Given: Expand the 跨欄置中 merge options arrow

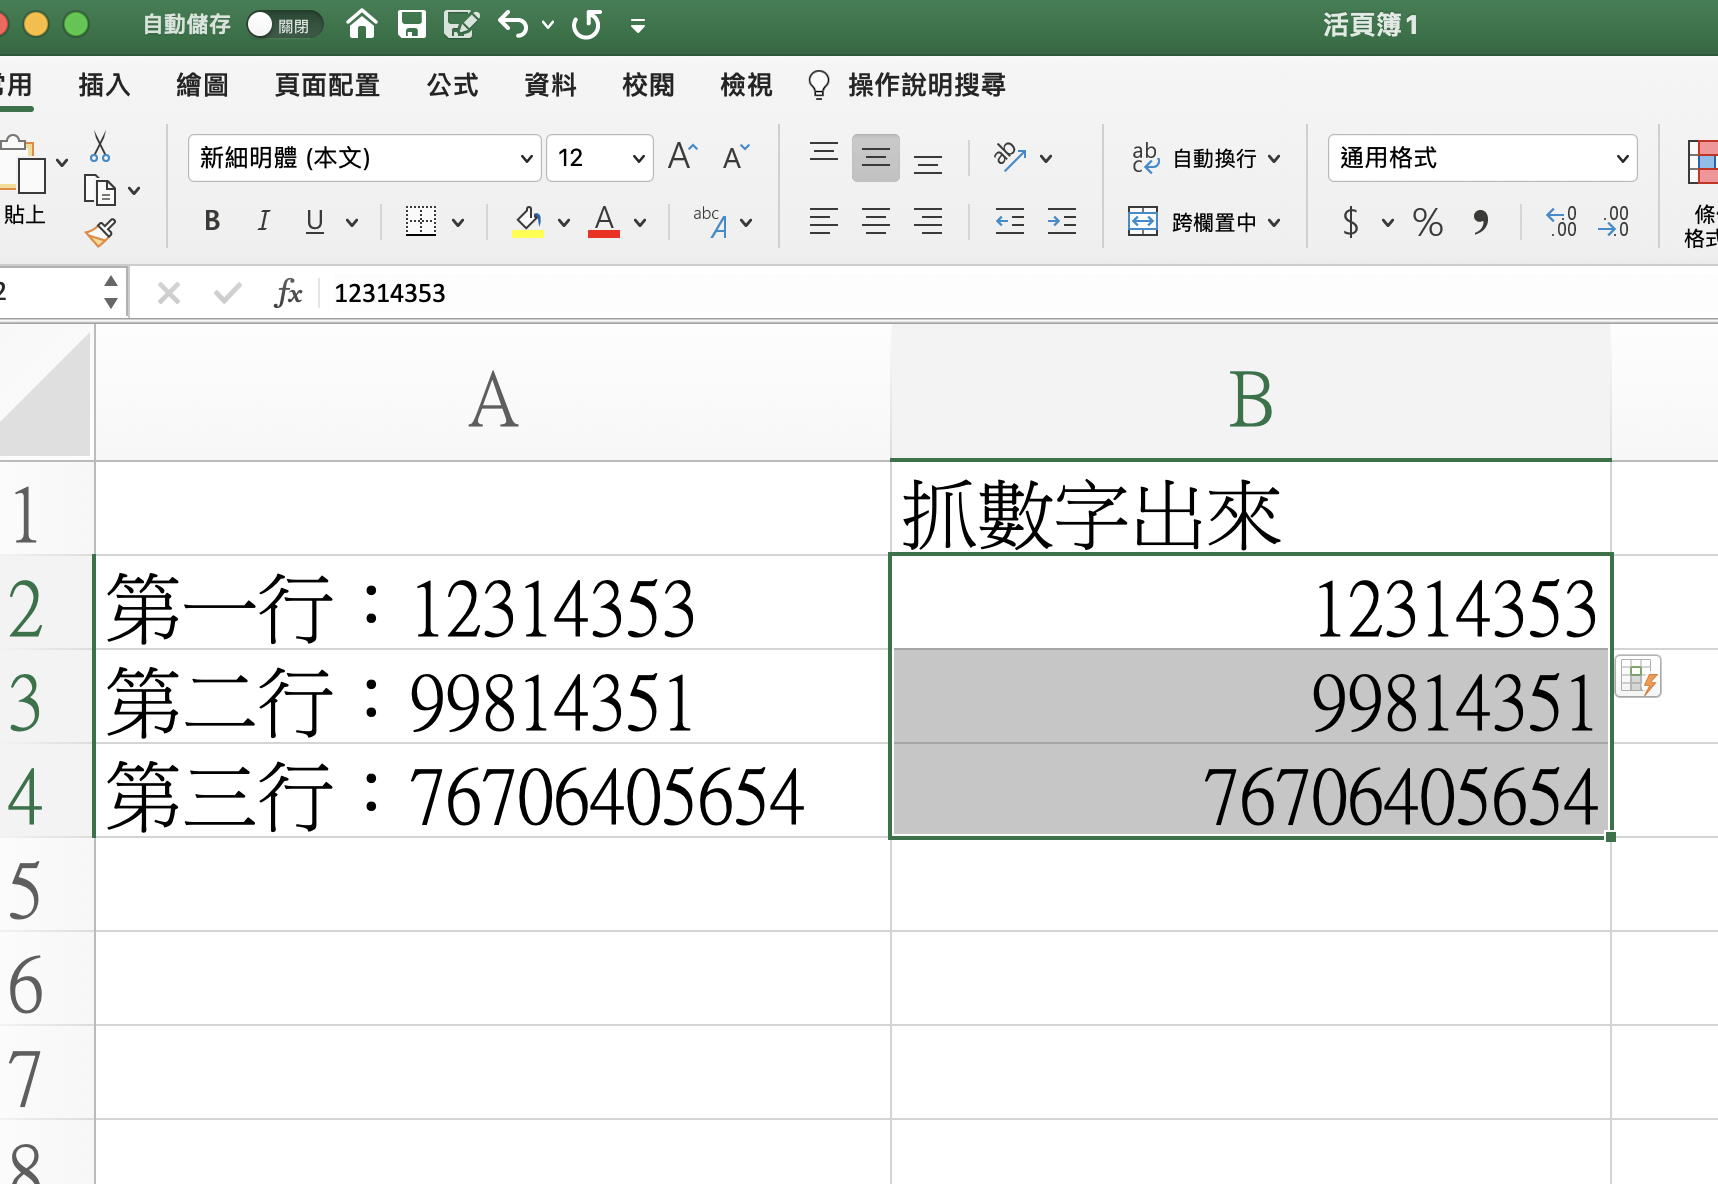Looking at the screenshot, I should point(1274,222).
